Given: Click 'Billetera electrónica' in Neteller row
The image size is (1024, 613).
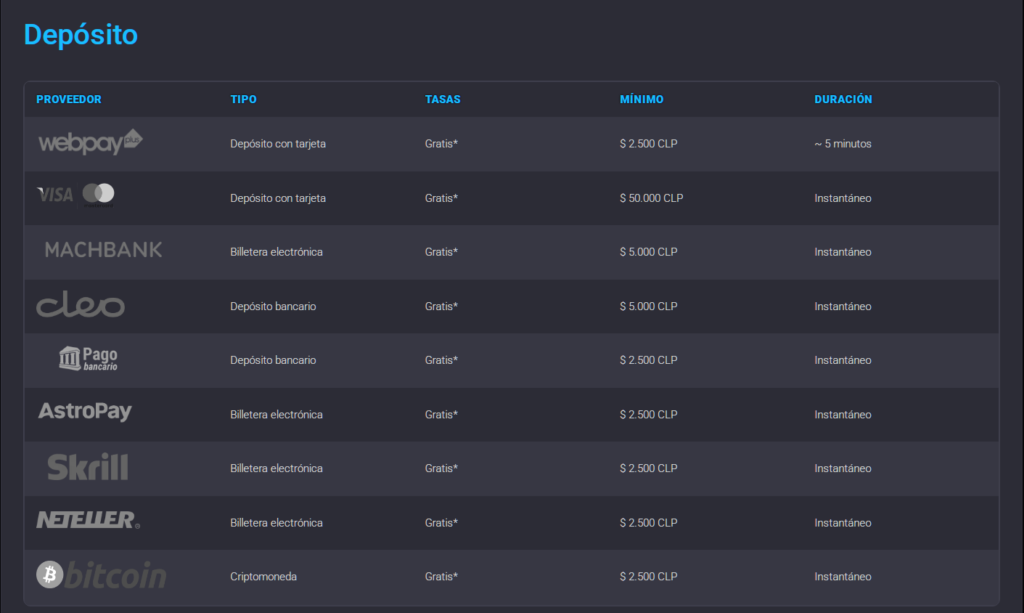Looking at the screenshot, I should click(x=276, y=522).
